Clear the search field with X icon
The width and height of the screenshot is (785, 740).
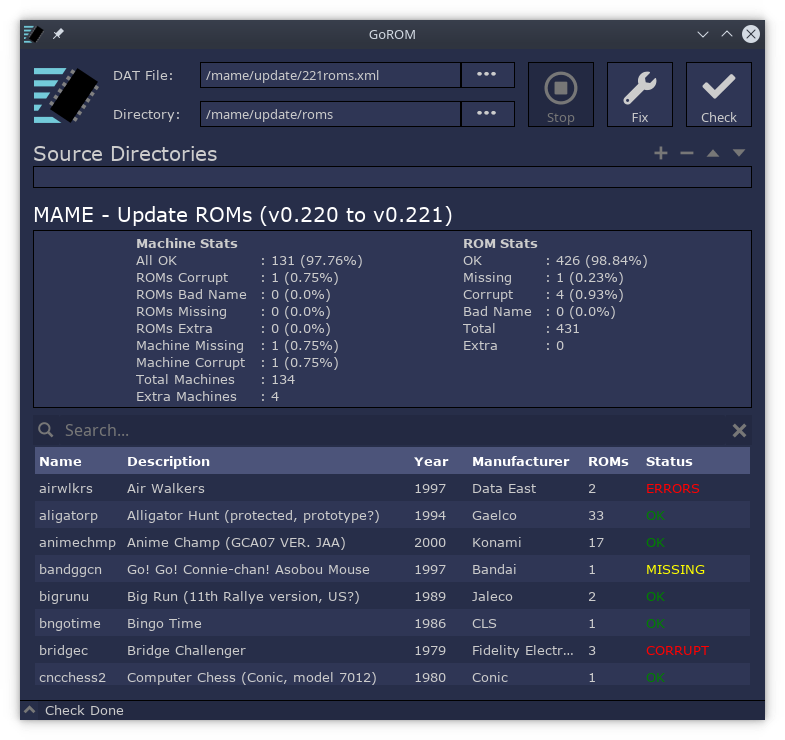pyautogui.click(x=739, y=430)
